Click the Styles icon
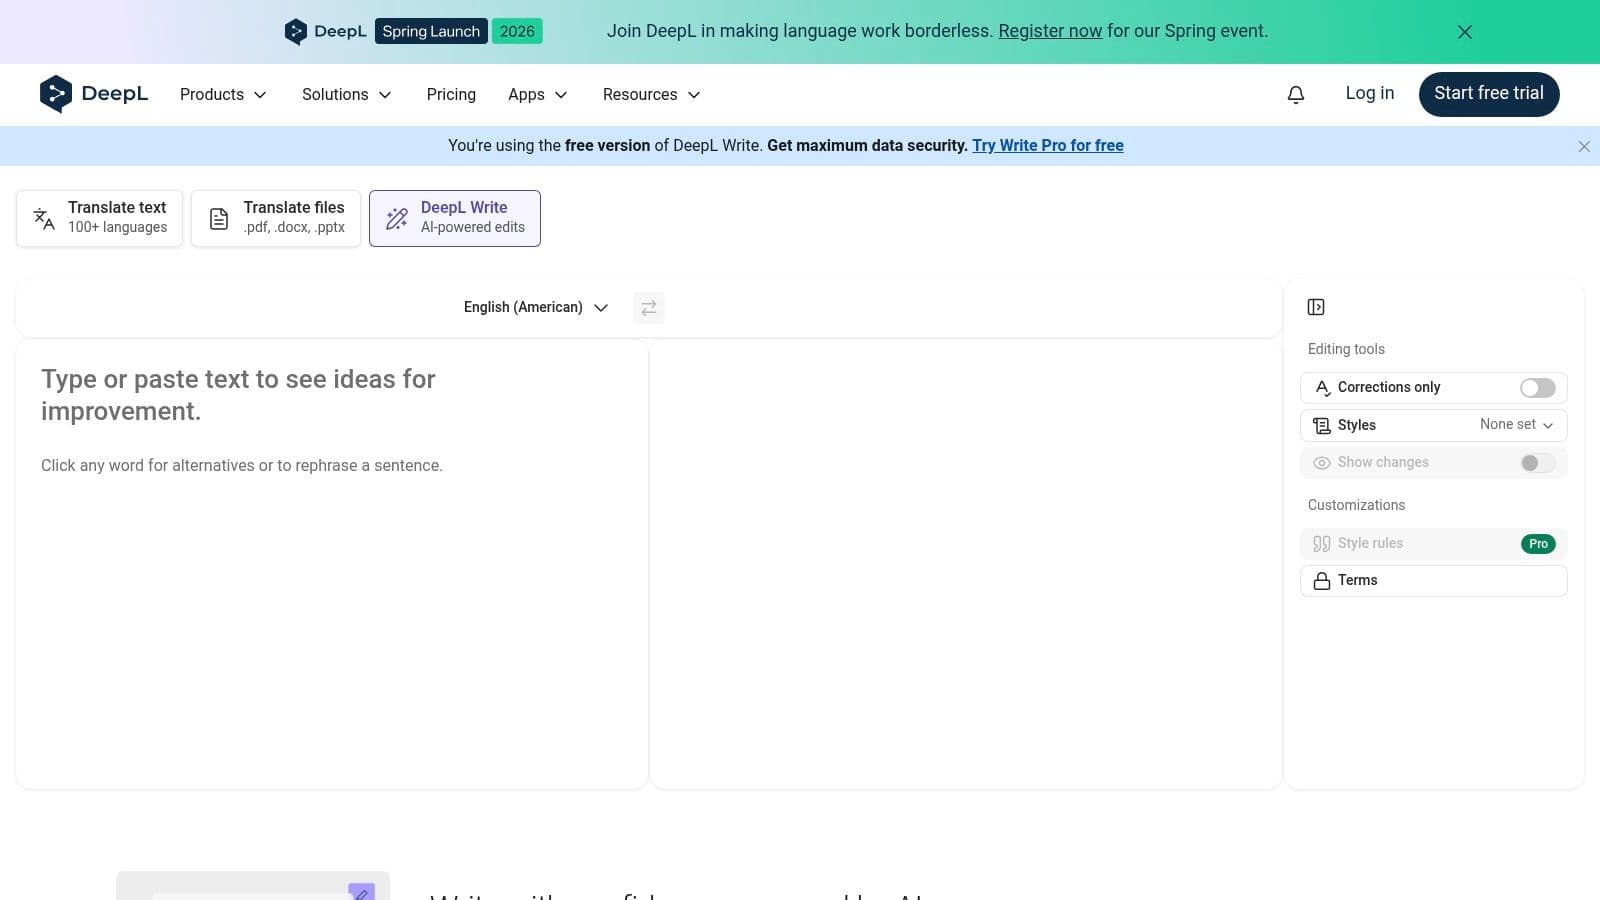The image size is (1600, 900). click(x=1322, y=426)
